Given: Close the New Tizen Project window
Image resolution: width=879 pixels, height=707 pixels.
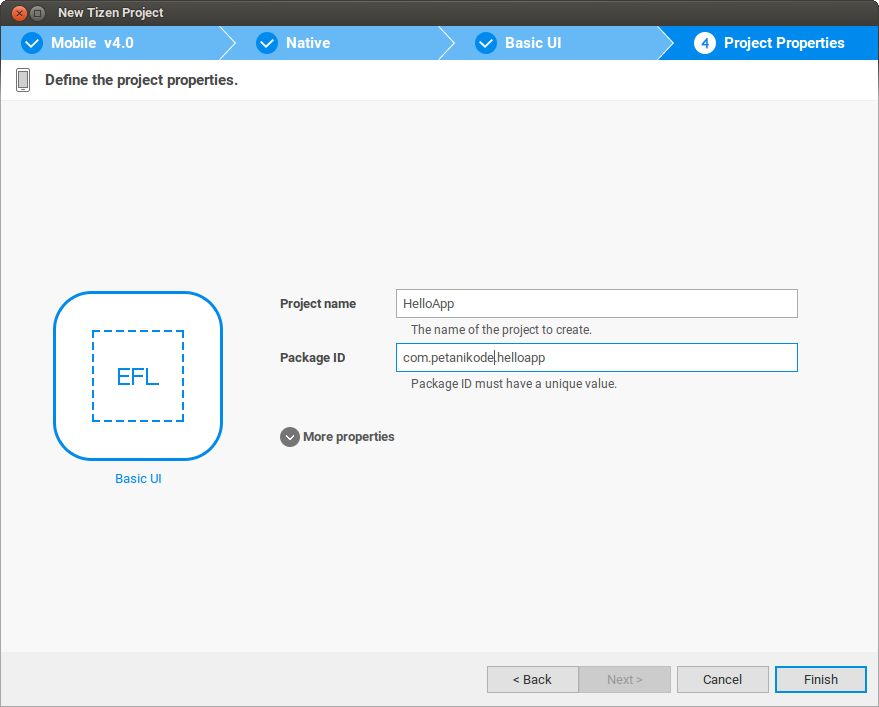Looking at the screenshot, I should coord(18,13).
